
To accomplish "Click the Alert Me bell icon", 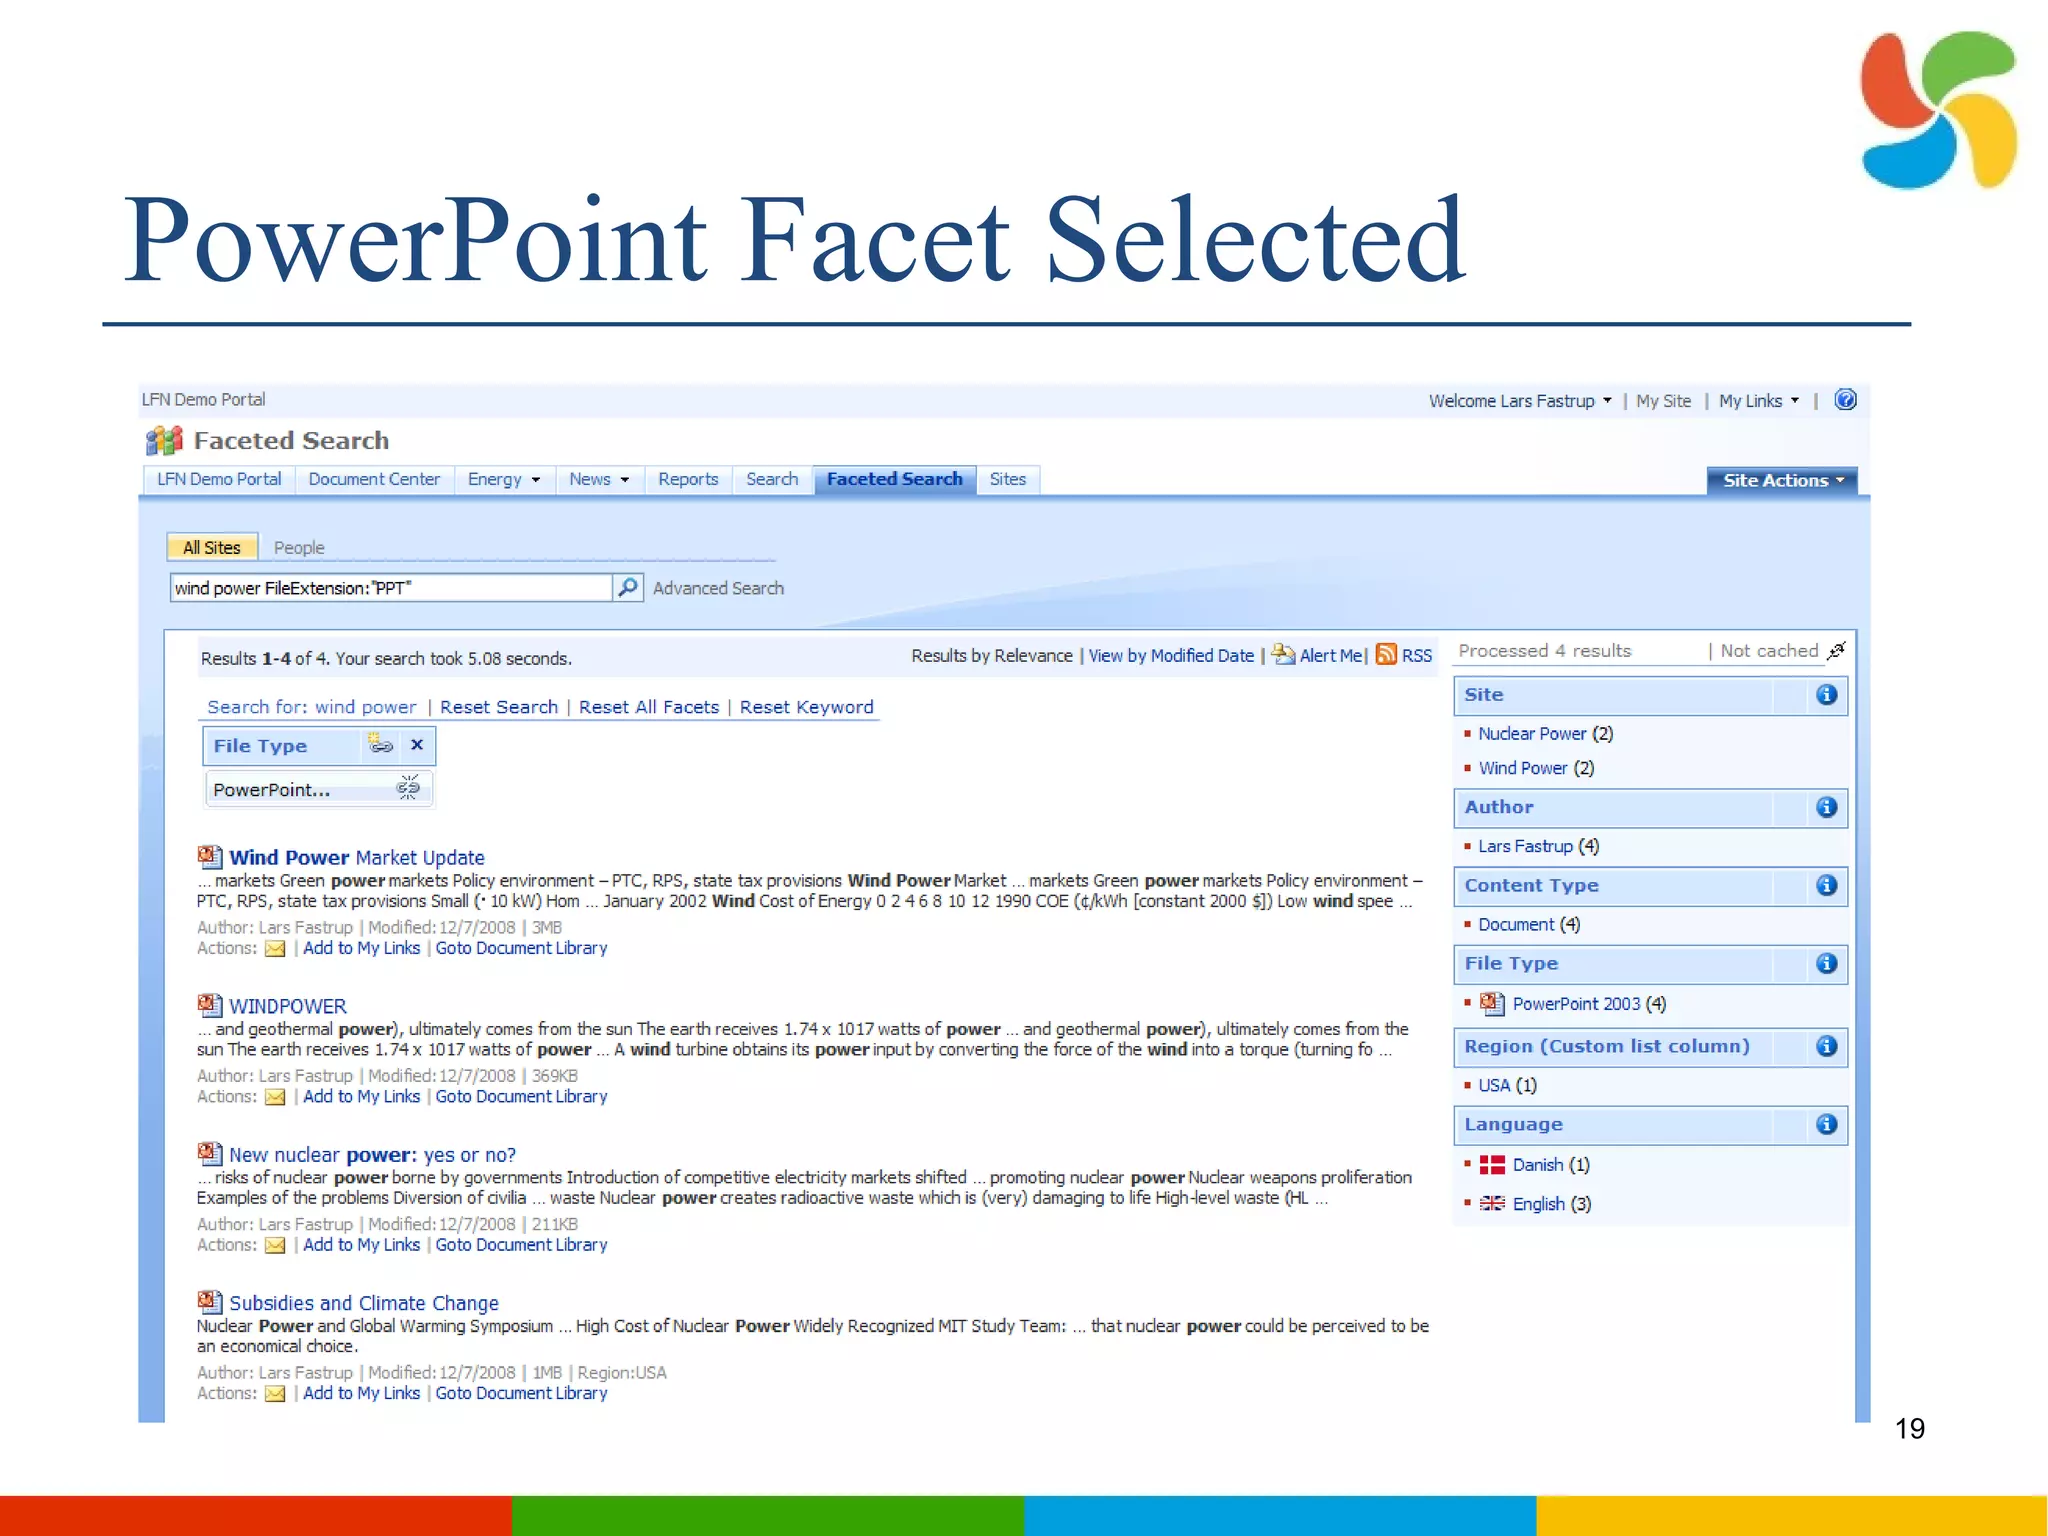I will coord(1283,654).
